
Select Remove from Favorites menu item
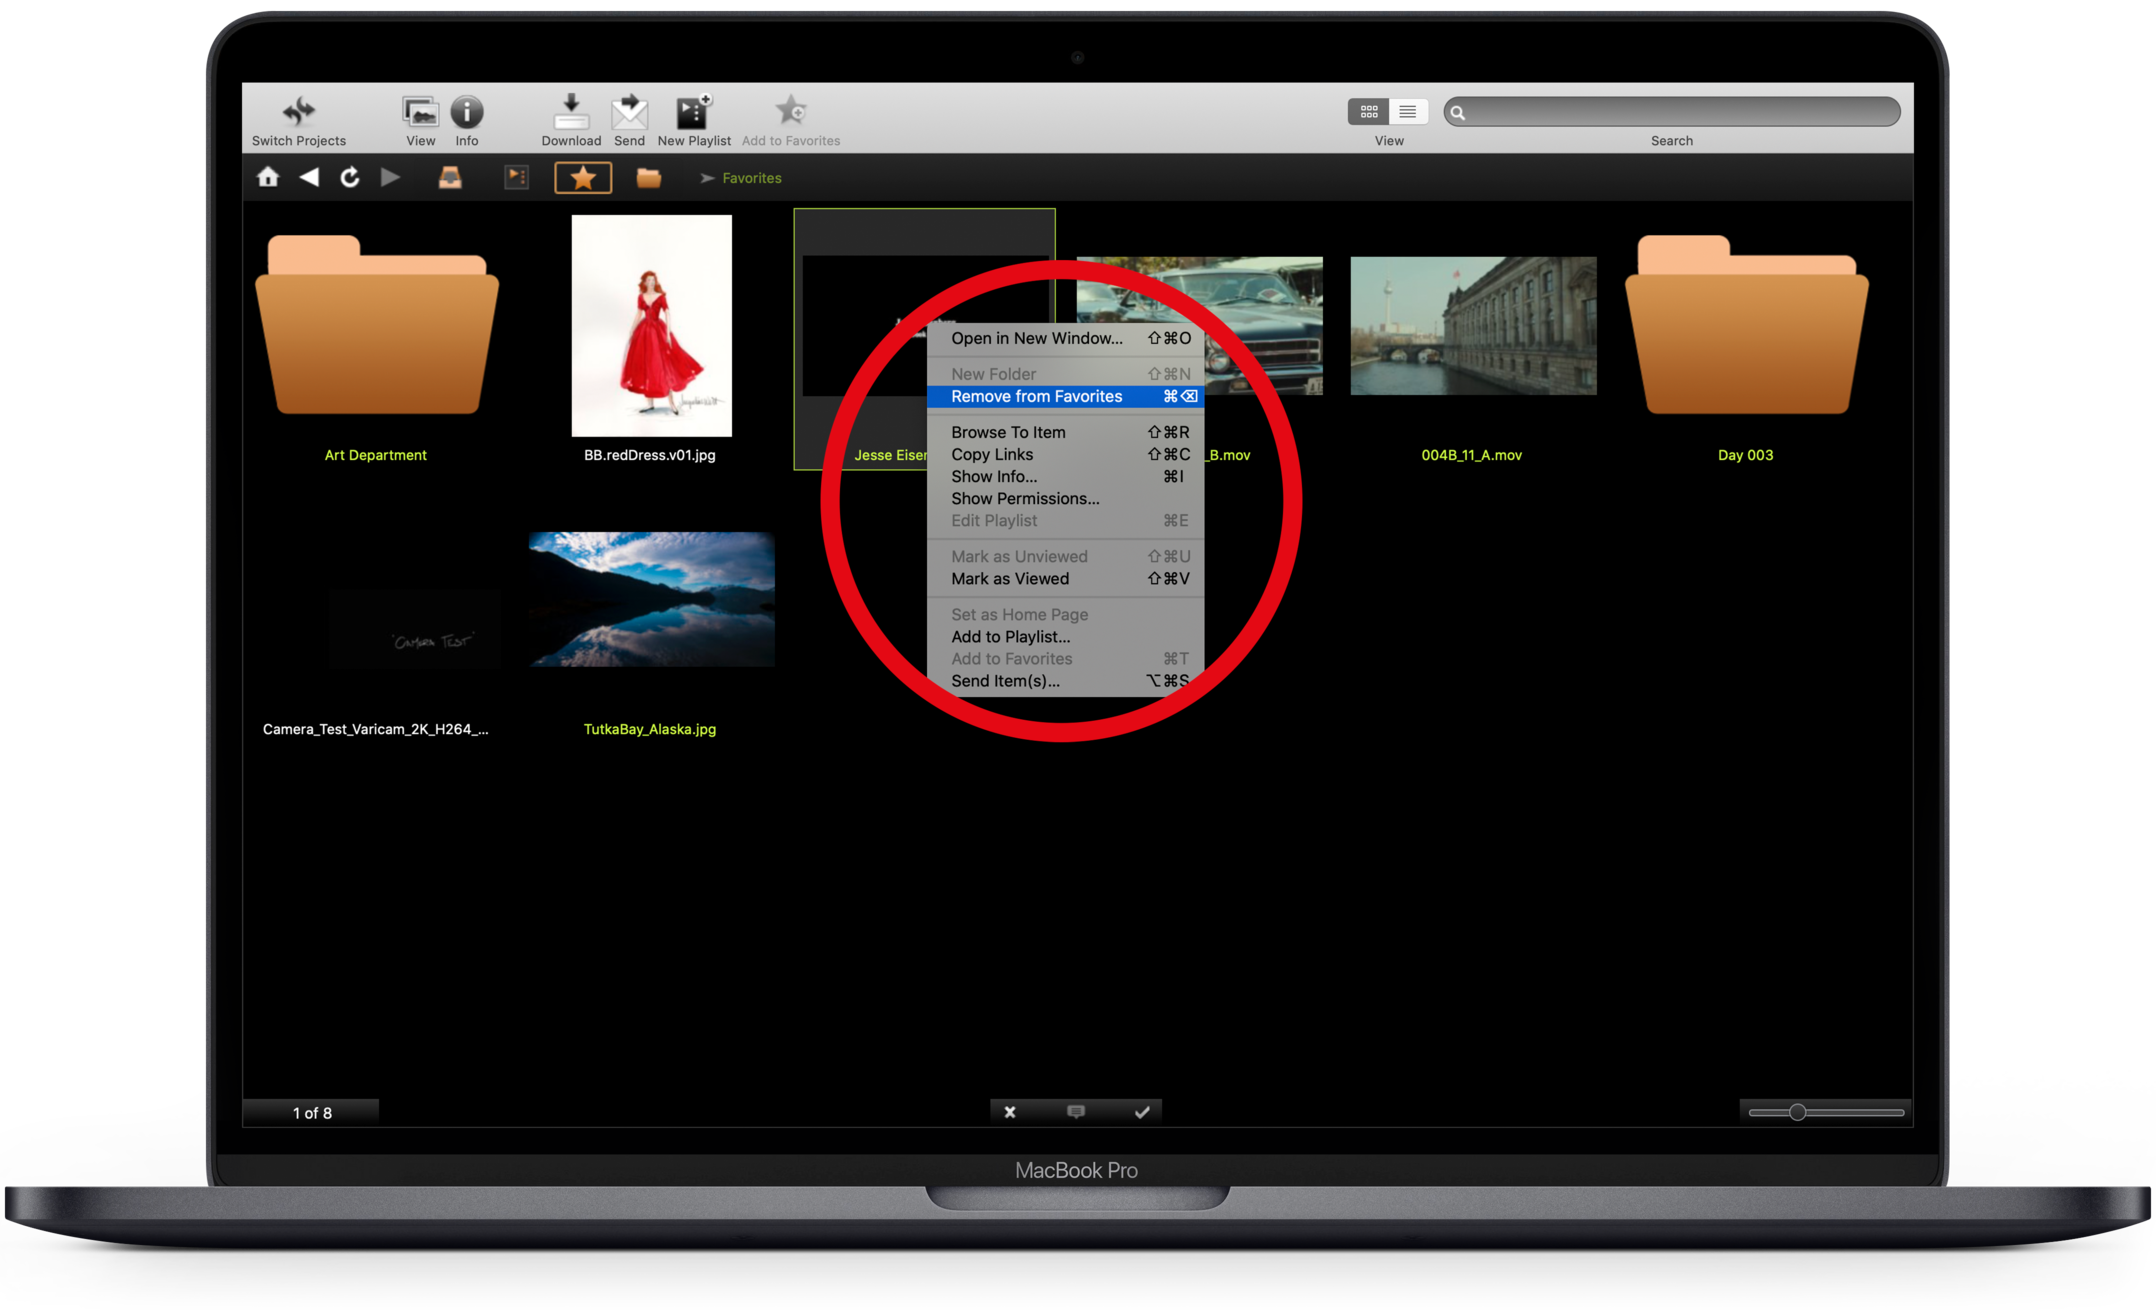click(1036, 397)
